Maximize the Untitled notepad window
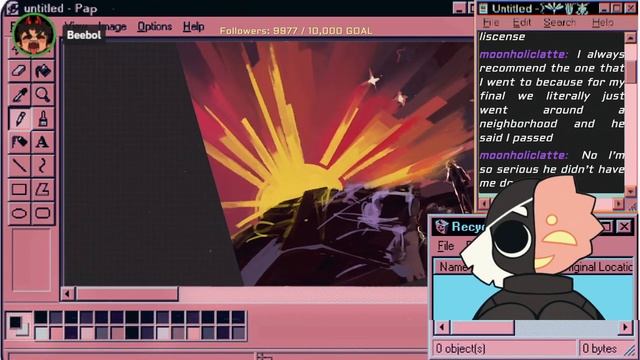Screen dimensions: 640x360 [x=617, y=8]
